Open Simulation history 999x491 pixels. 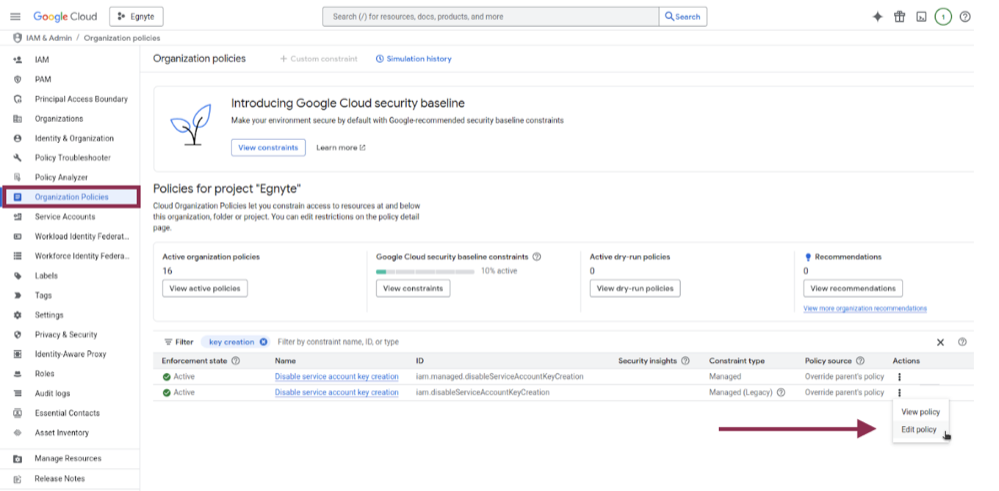click(413, 59)
